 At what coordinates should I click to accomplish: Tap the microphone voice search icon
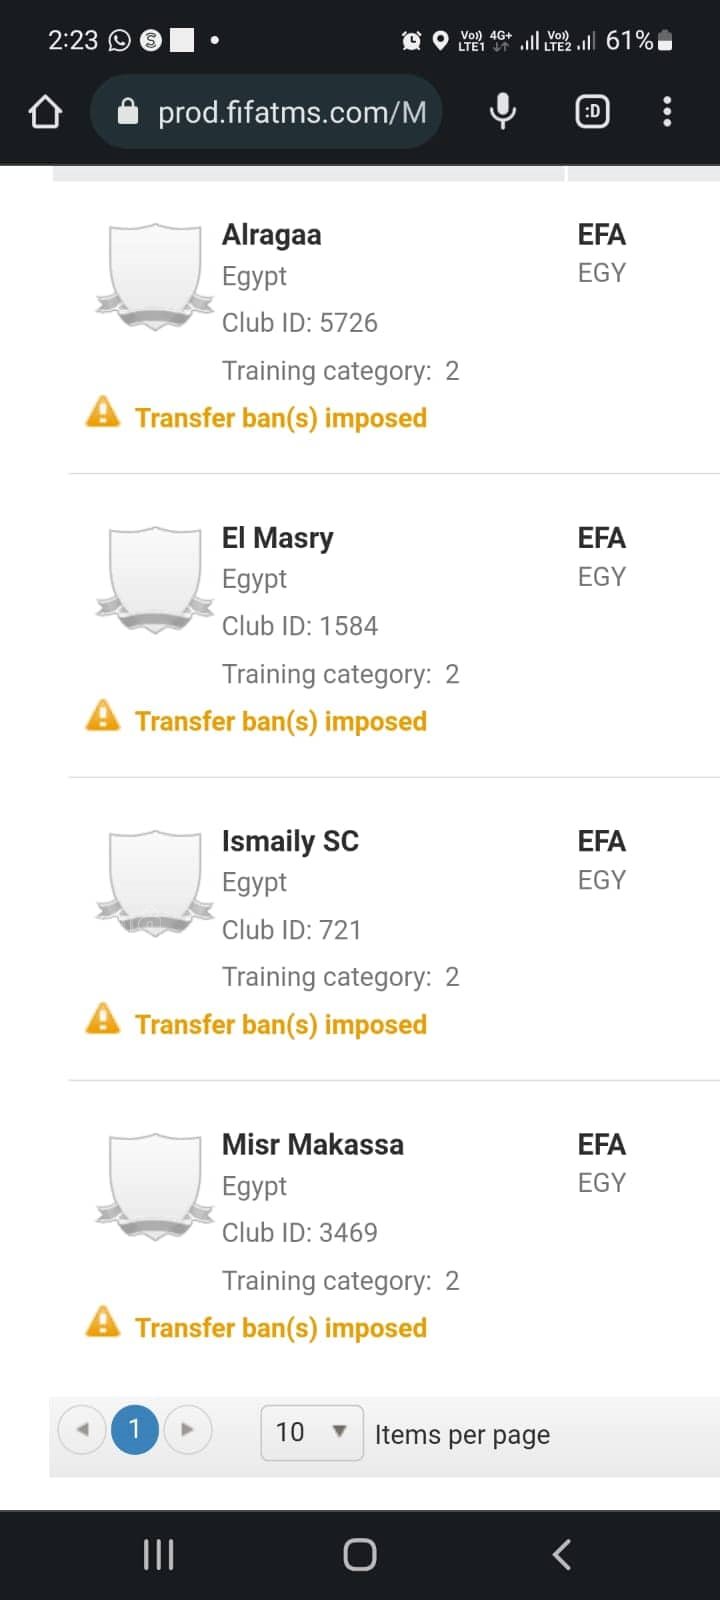click(503, 111)
